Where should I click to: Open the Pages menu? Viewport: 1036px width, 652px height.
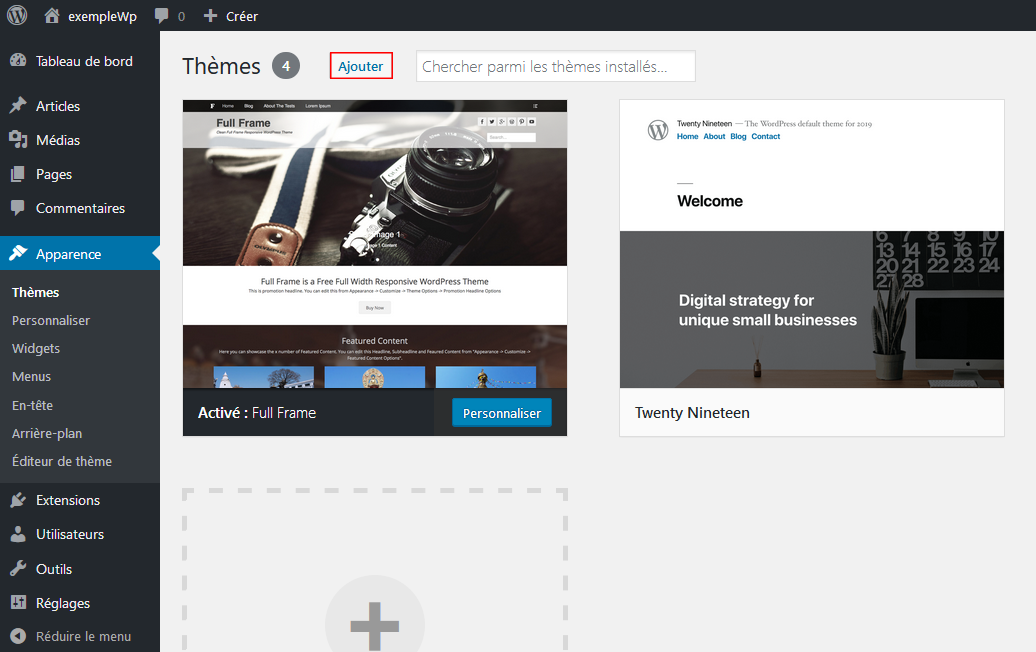(54, 174)
